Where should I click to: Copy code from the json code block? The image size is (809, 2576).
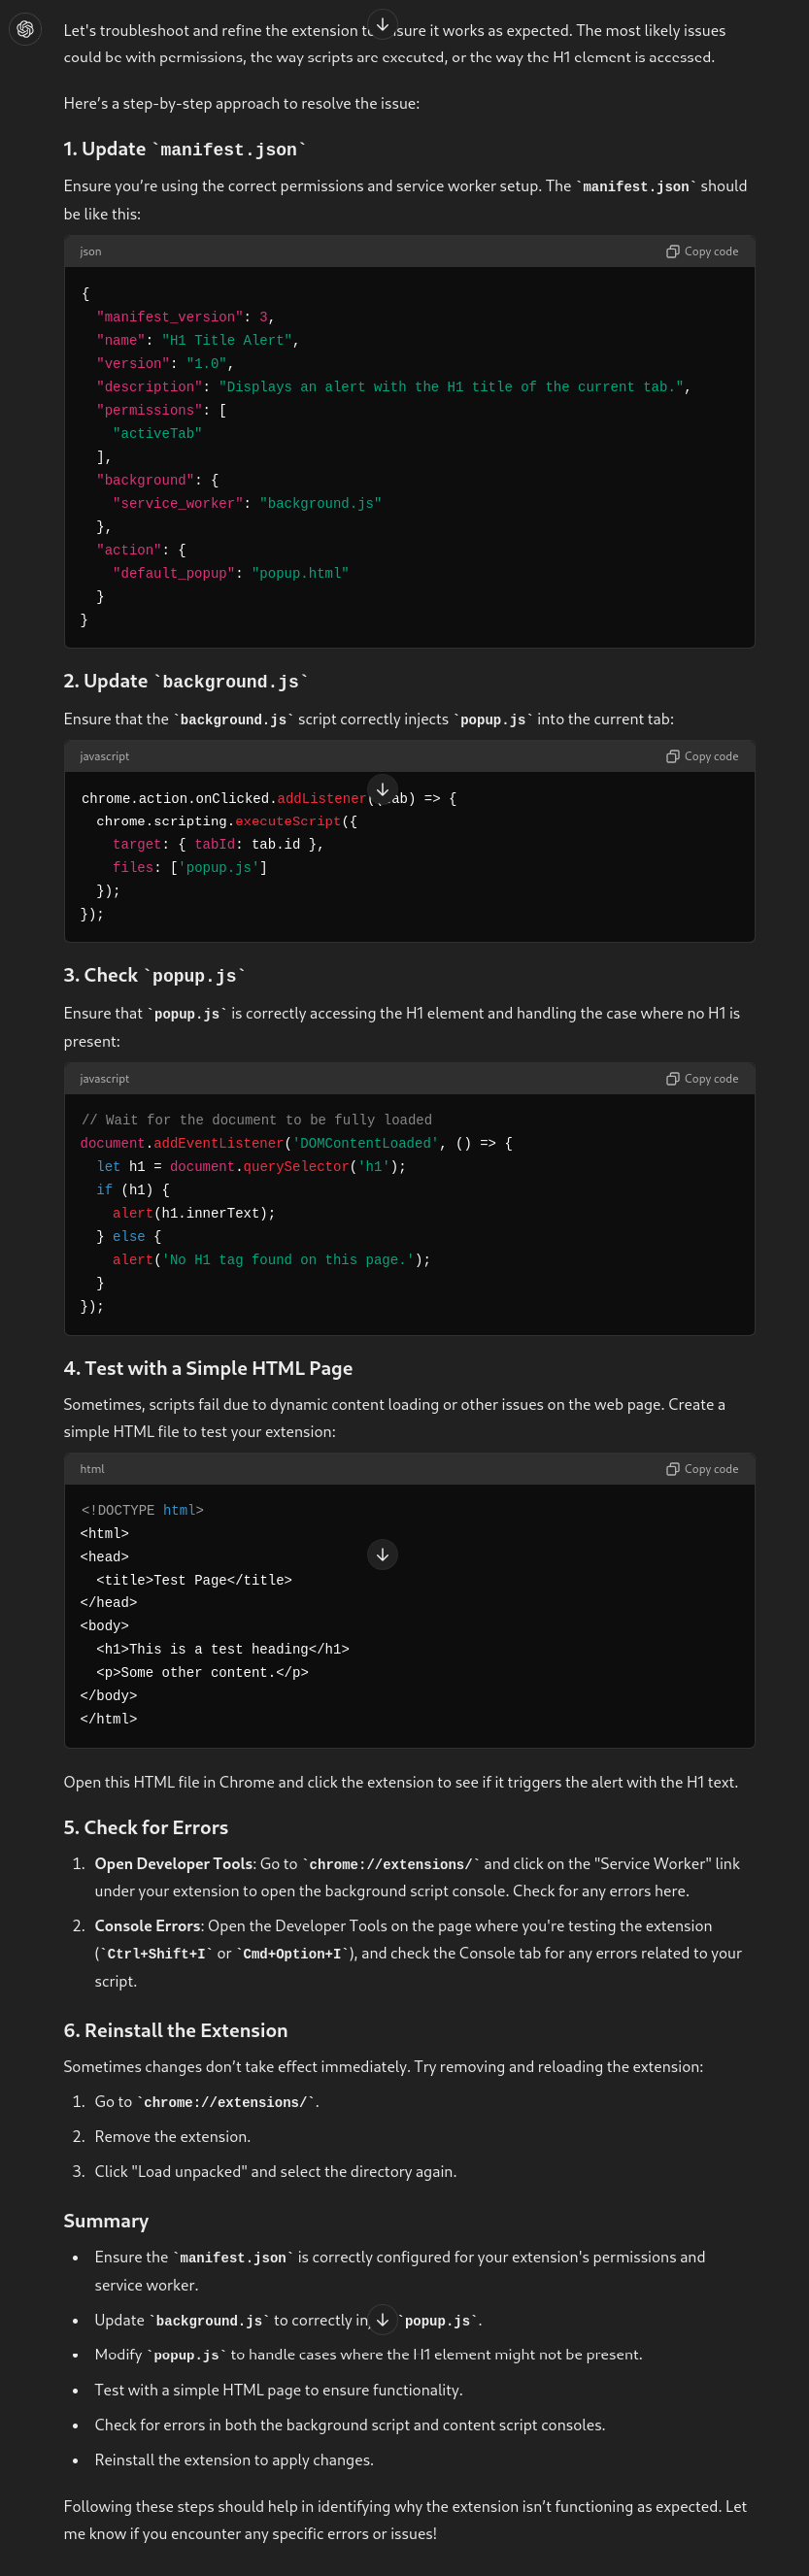pos(702,251)
